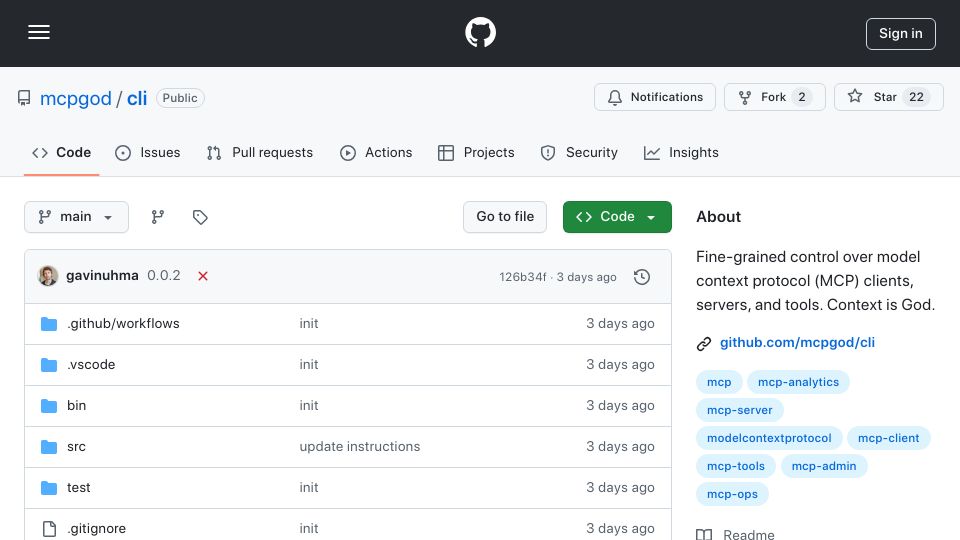Image resolution: width=960 pixels, height=540 pixels.
Task: Select the Code tab
Action: point(61,152)
